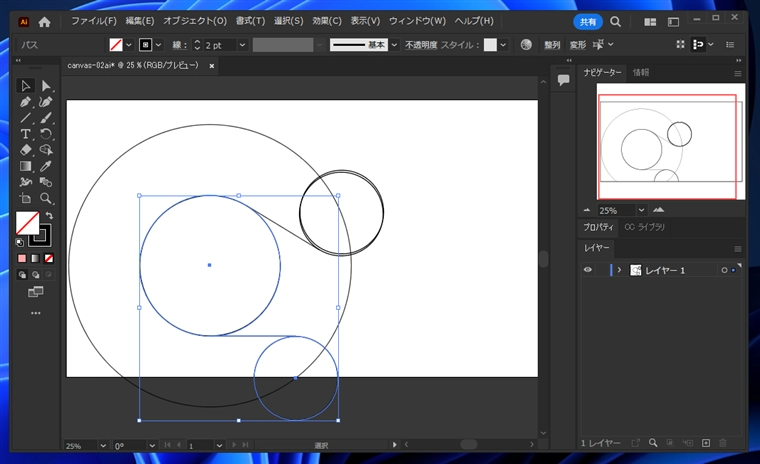Choose the Eraser tool
This screenshot has width=760, height=464.
click(x=26, y=150)
